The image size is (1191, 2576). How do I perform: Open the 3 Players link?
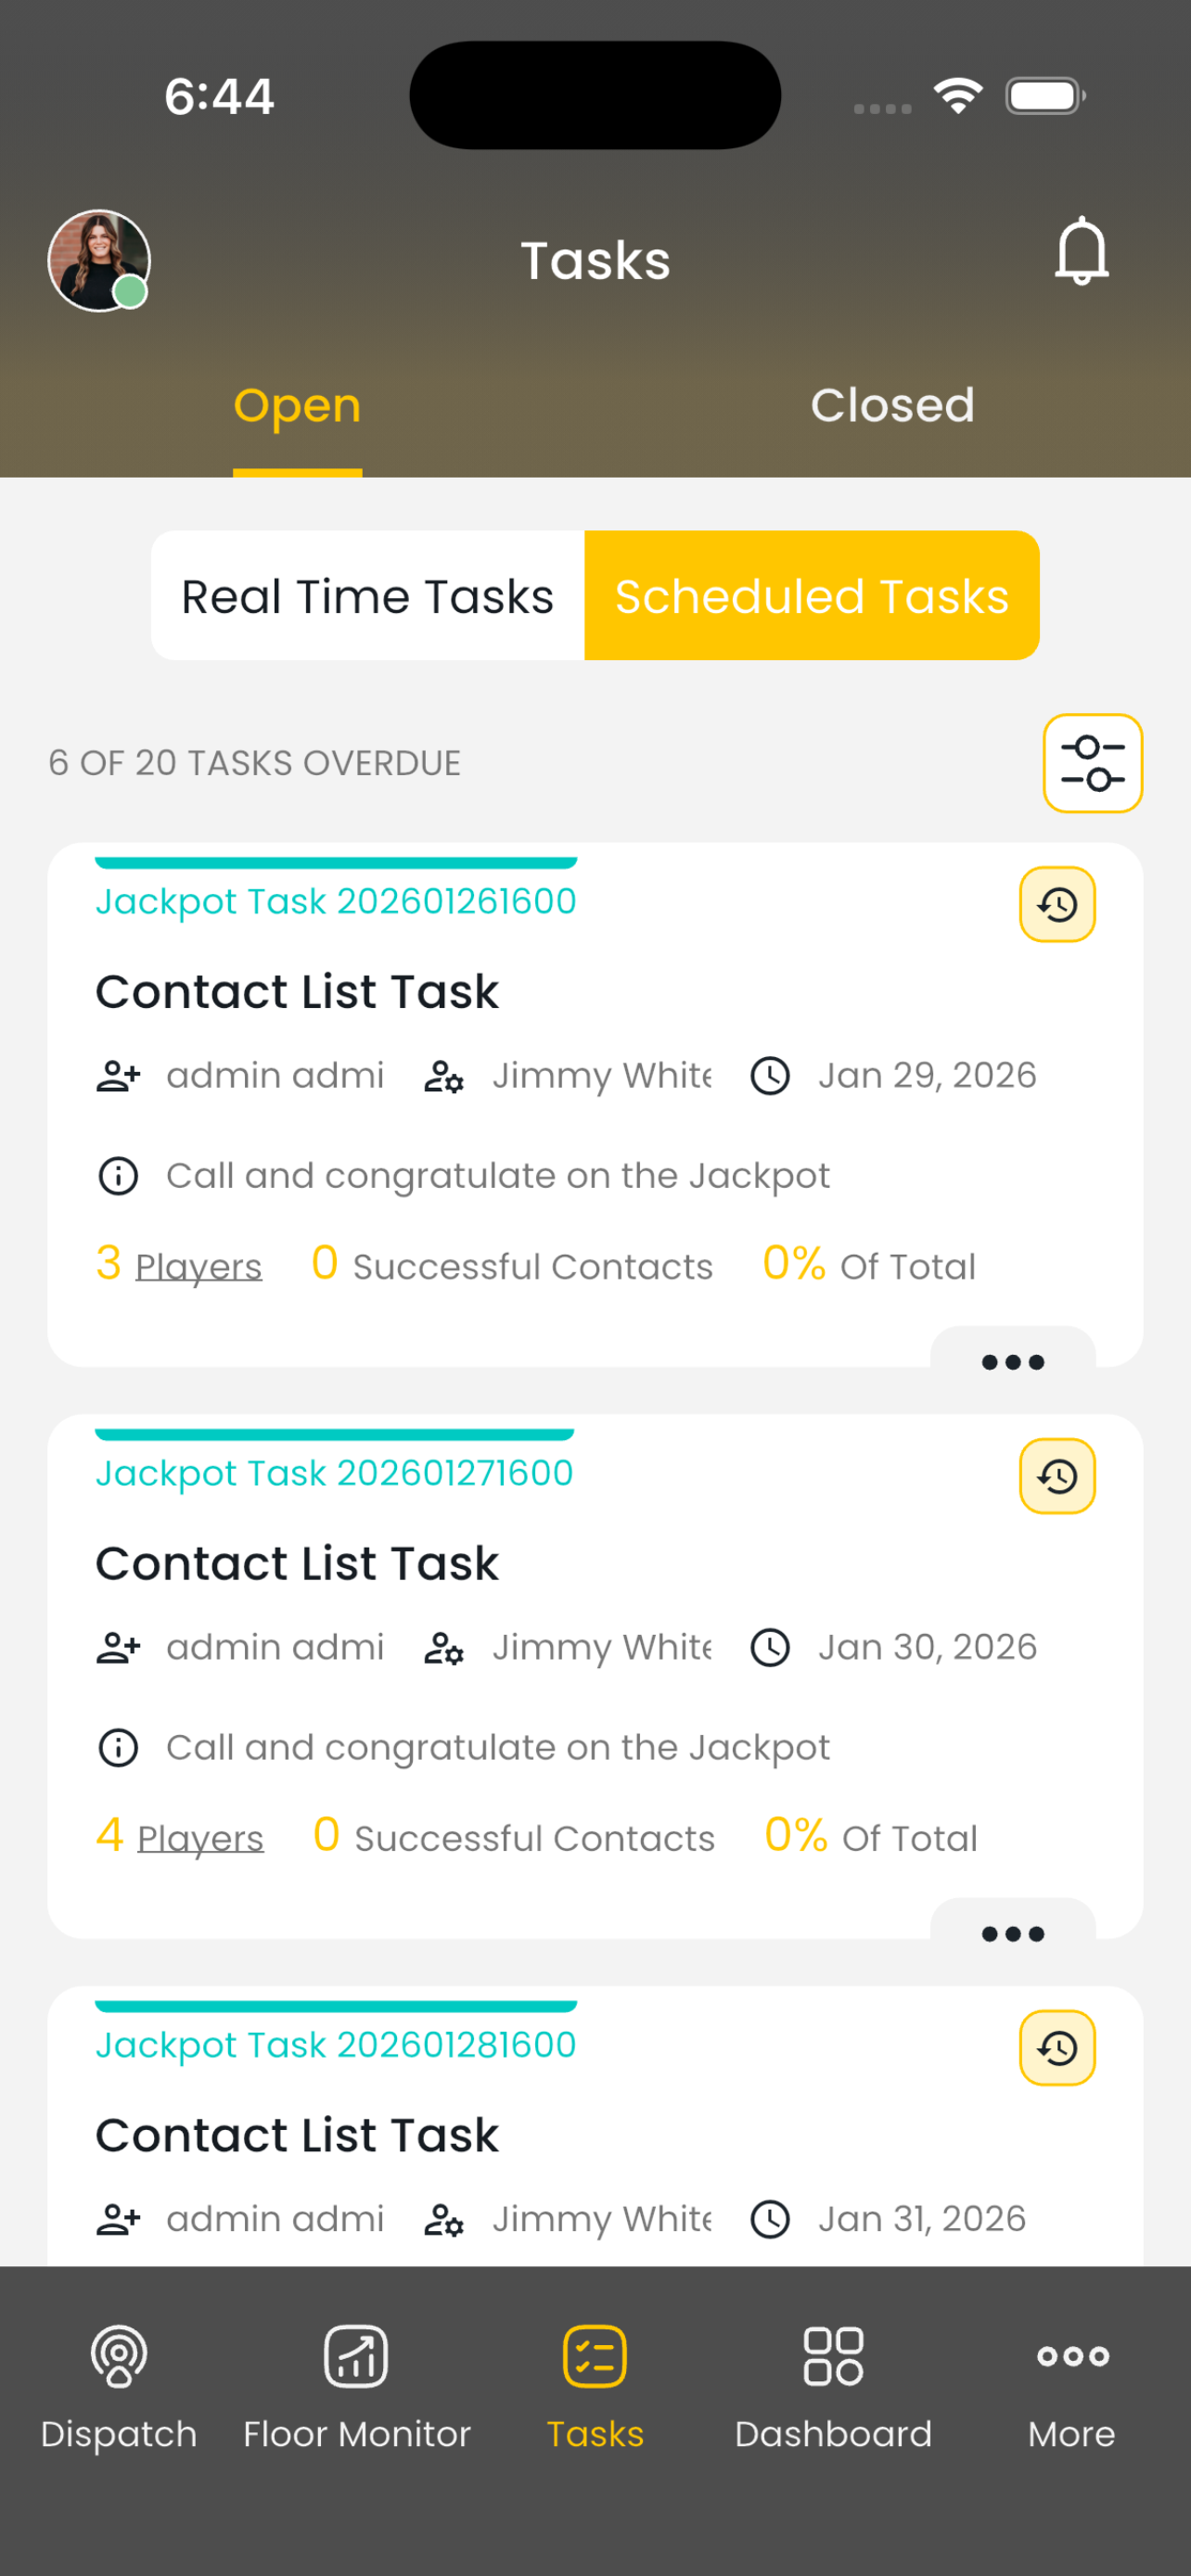[x=179, y=1264]
